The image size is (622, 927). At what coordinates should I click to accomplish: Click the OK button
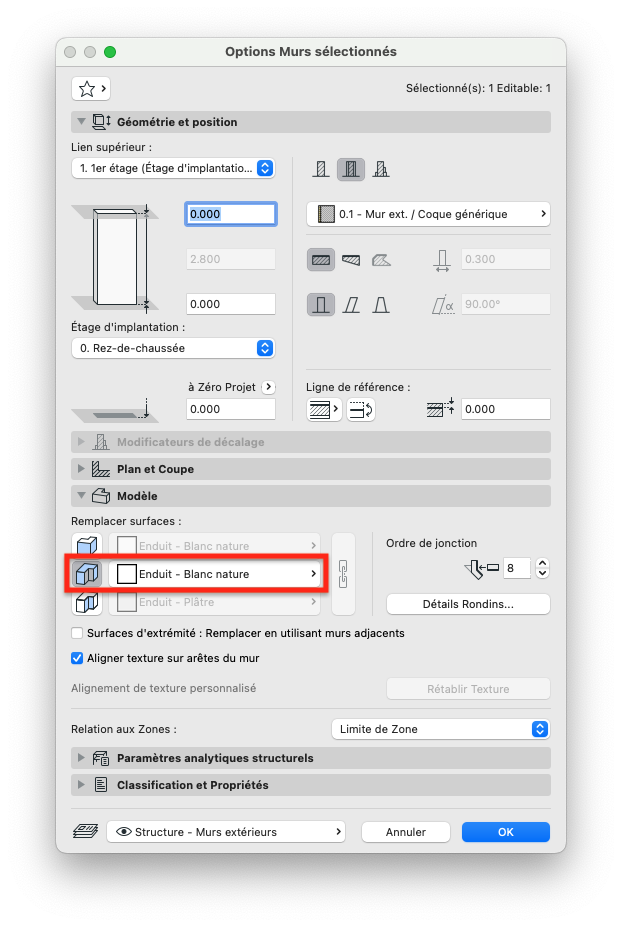(x=506, y=832)
